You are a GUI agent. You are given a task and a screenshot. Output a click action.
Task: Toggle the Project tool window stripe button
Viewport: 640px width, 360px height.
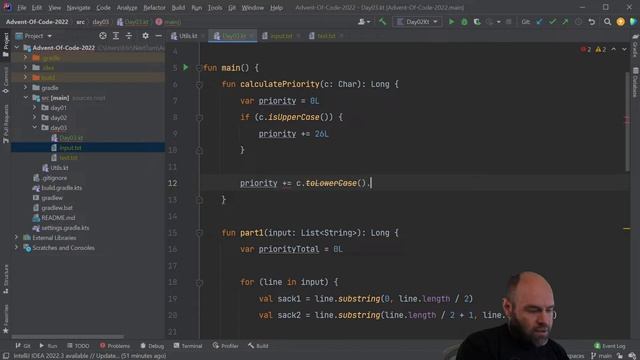click(5, 45)
